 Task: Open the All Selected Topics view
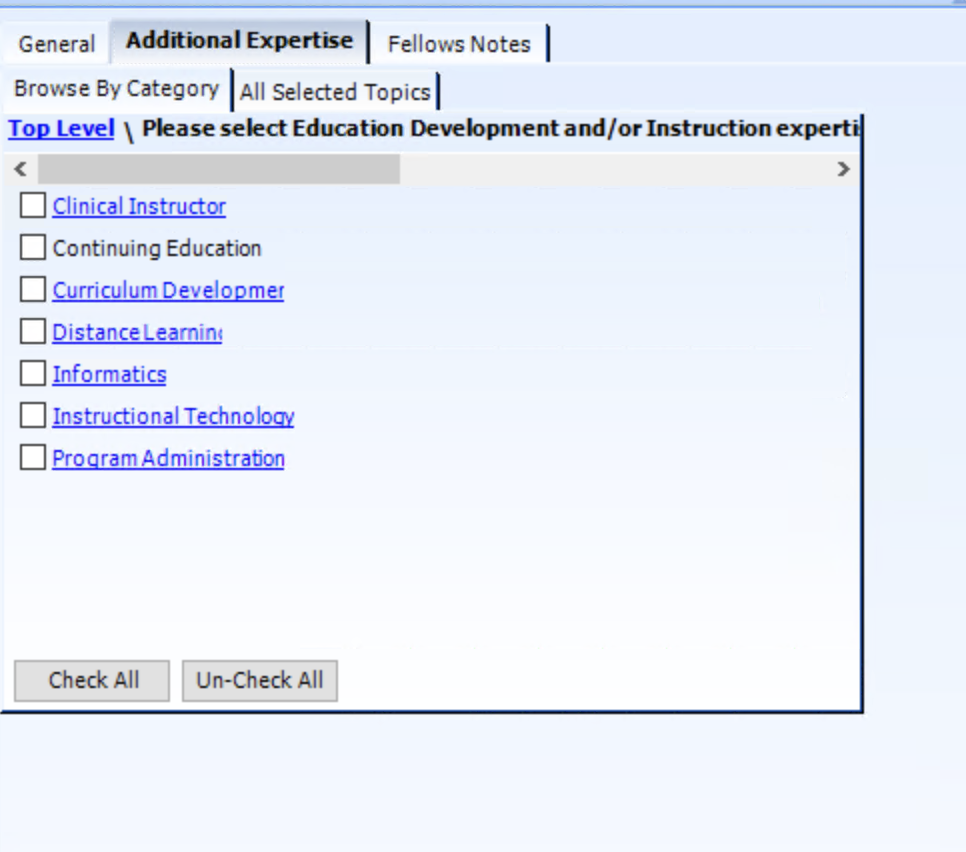(x=336, y=91)
